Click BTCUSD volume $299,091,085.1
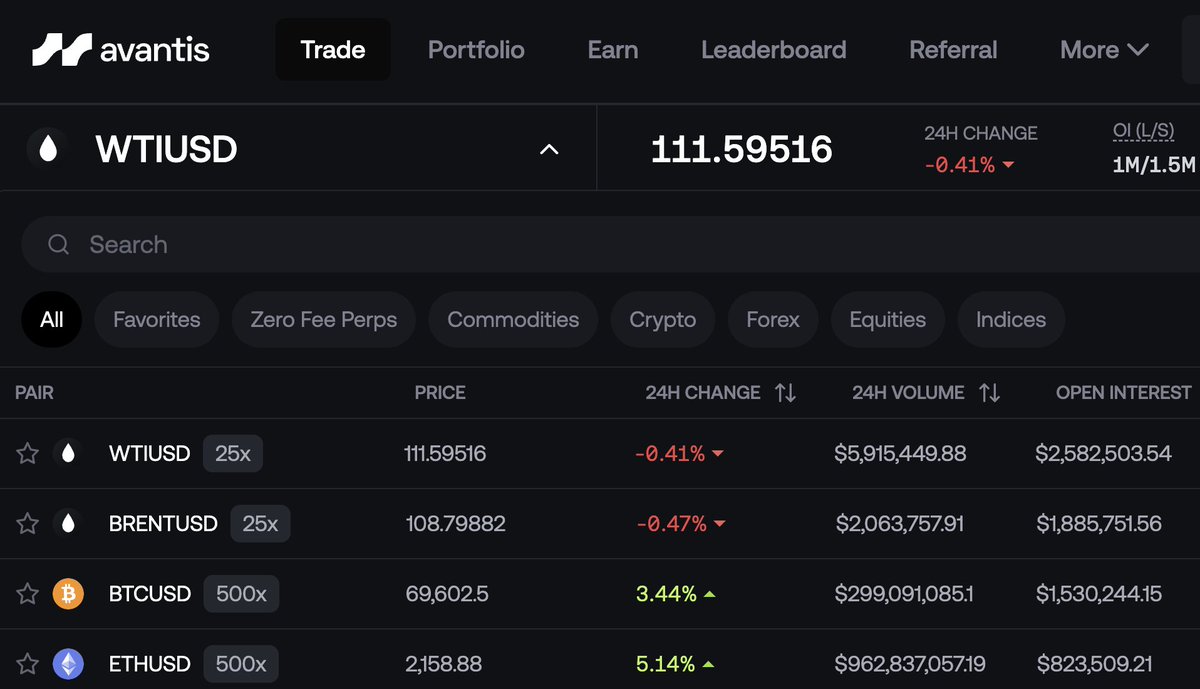Image resolution: width=1200 pixels, height=689 pixels. pos(904,594)
